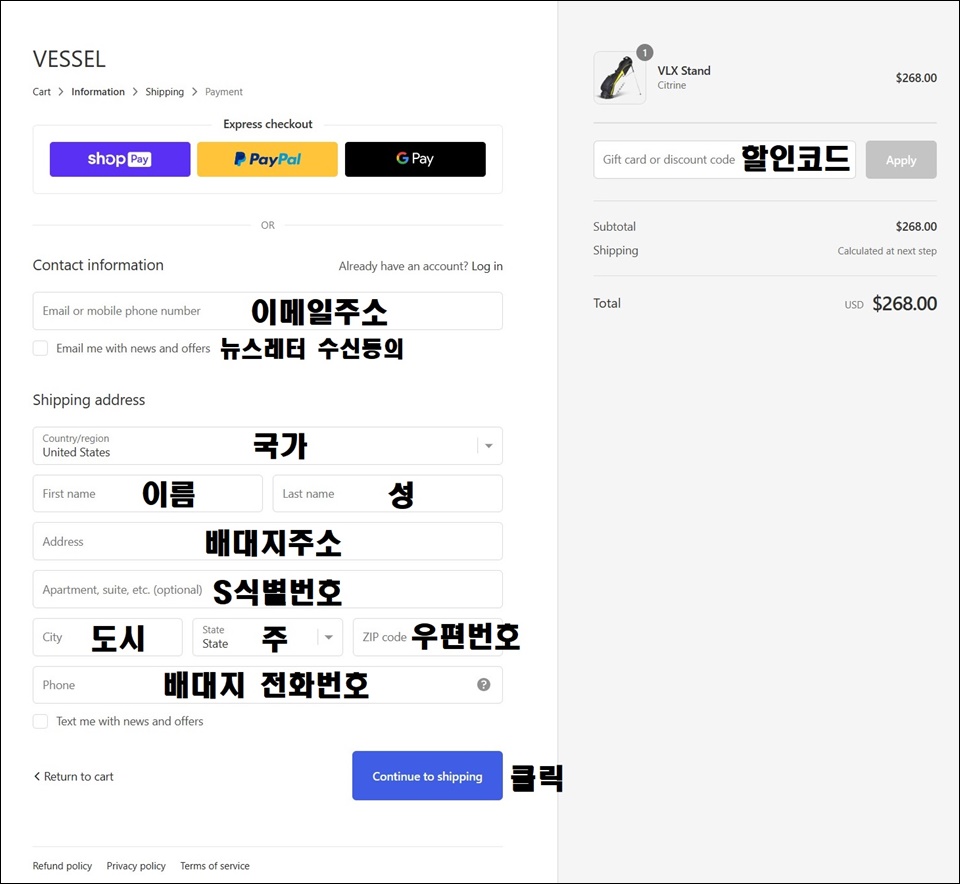Click the VLX Stand product name

684,70
